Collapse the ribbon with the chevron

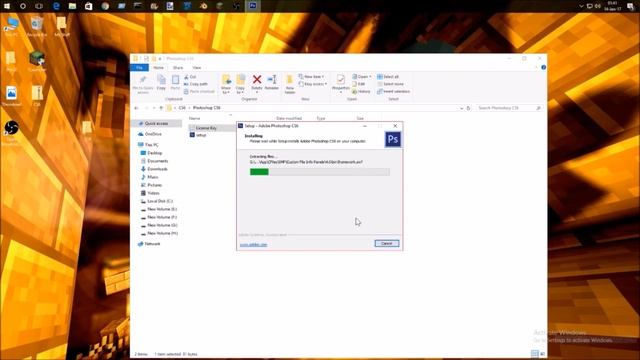[536, 67]
